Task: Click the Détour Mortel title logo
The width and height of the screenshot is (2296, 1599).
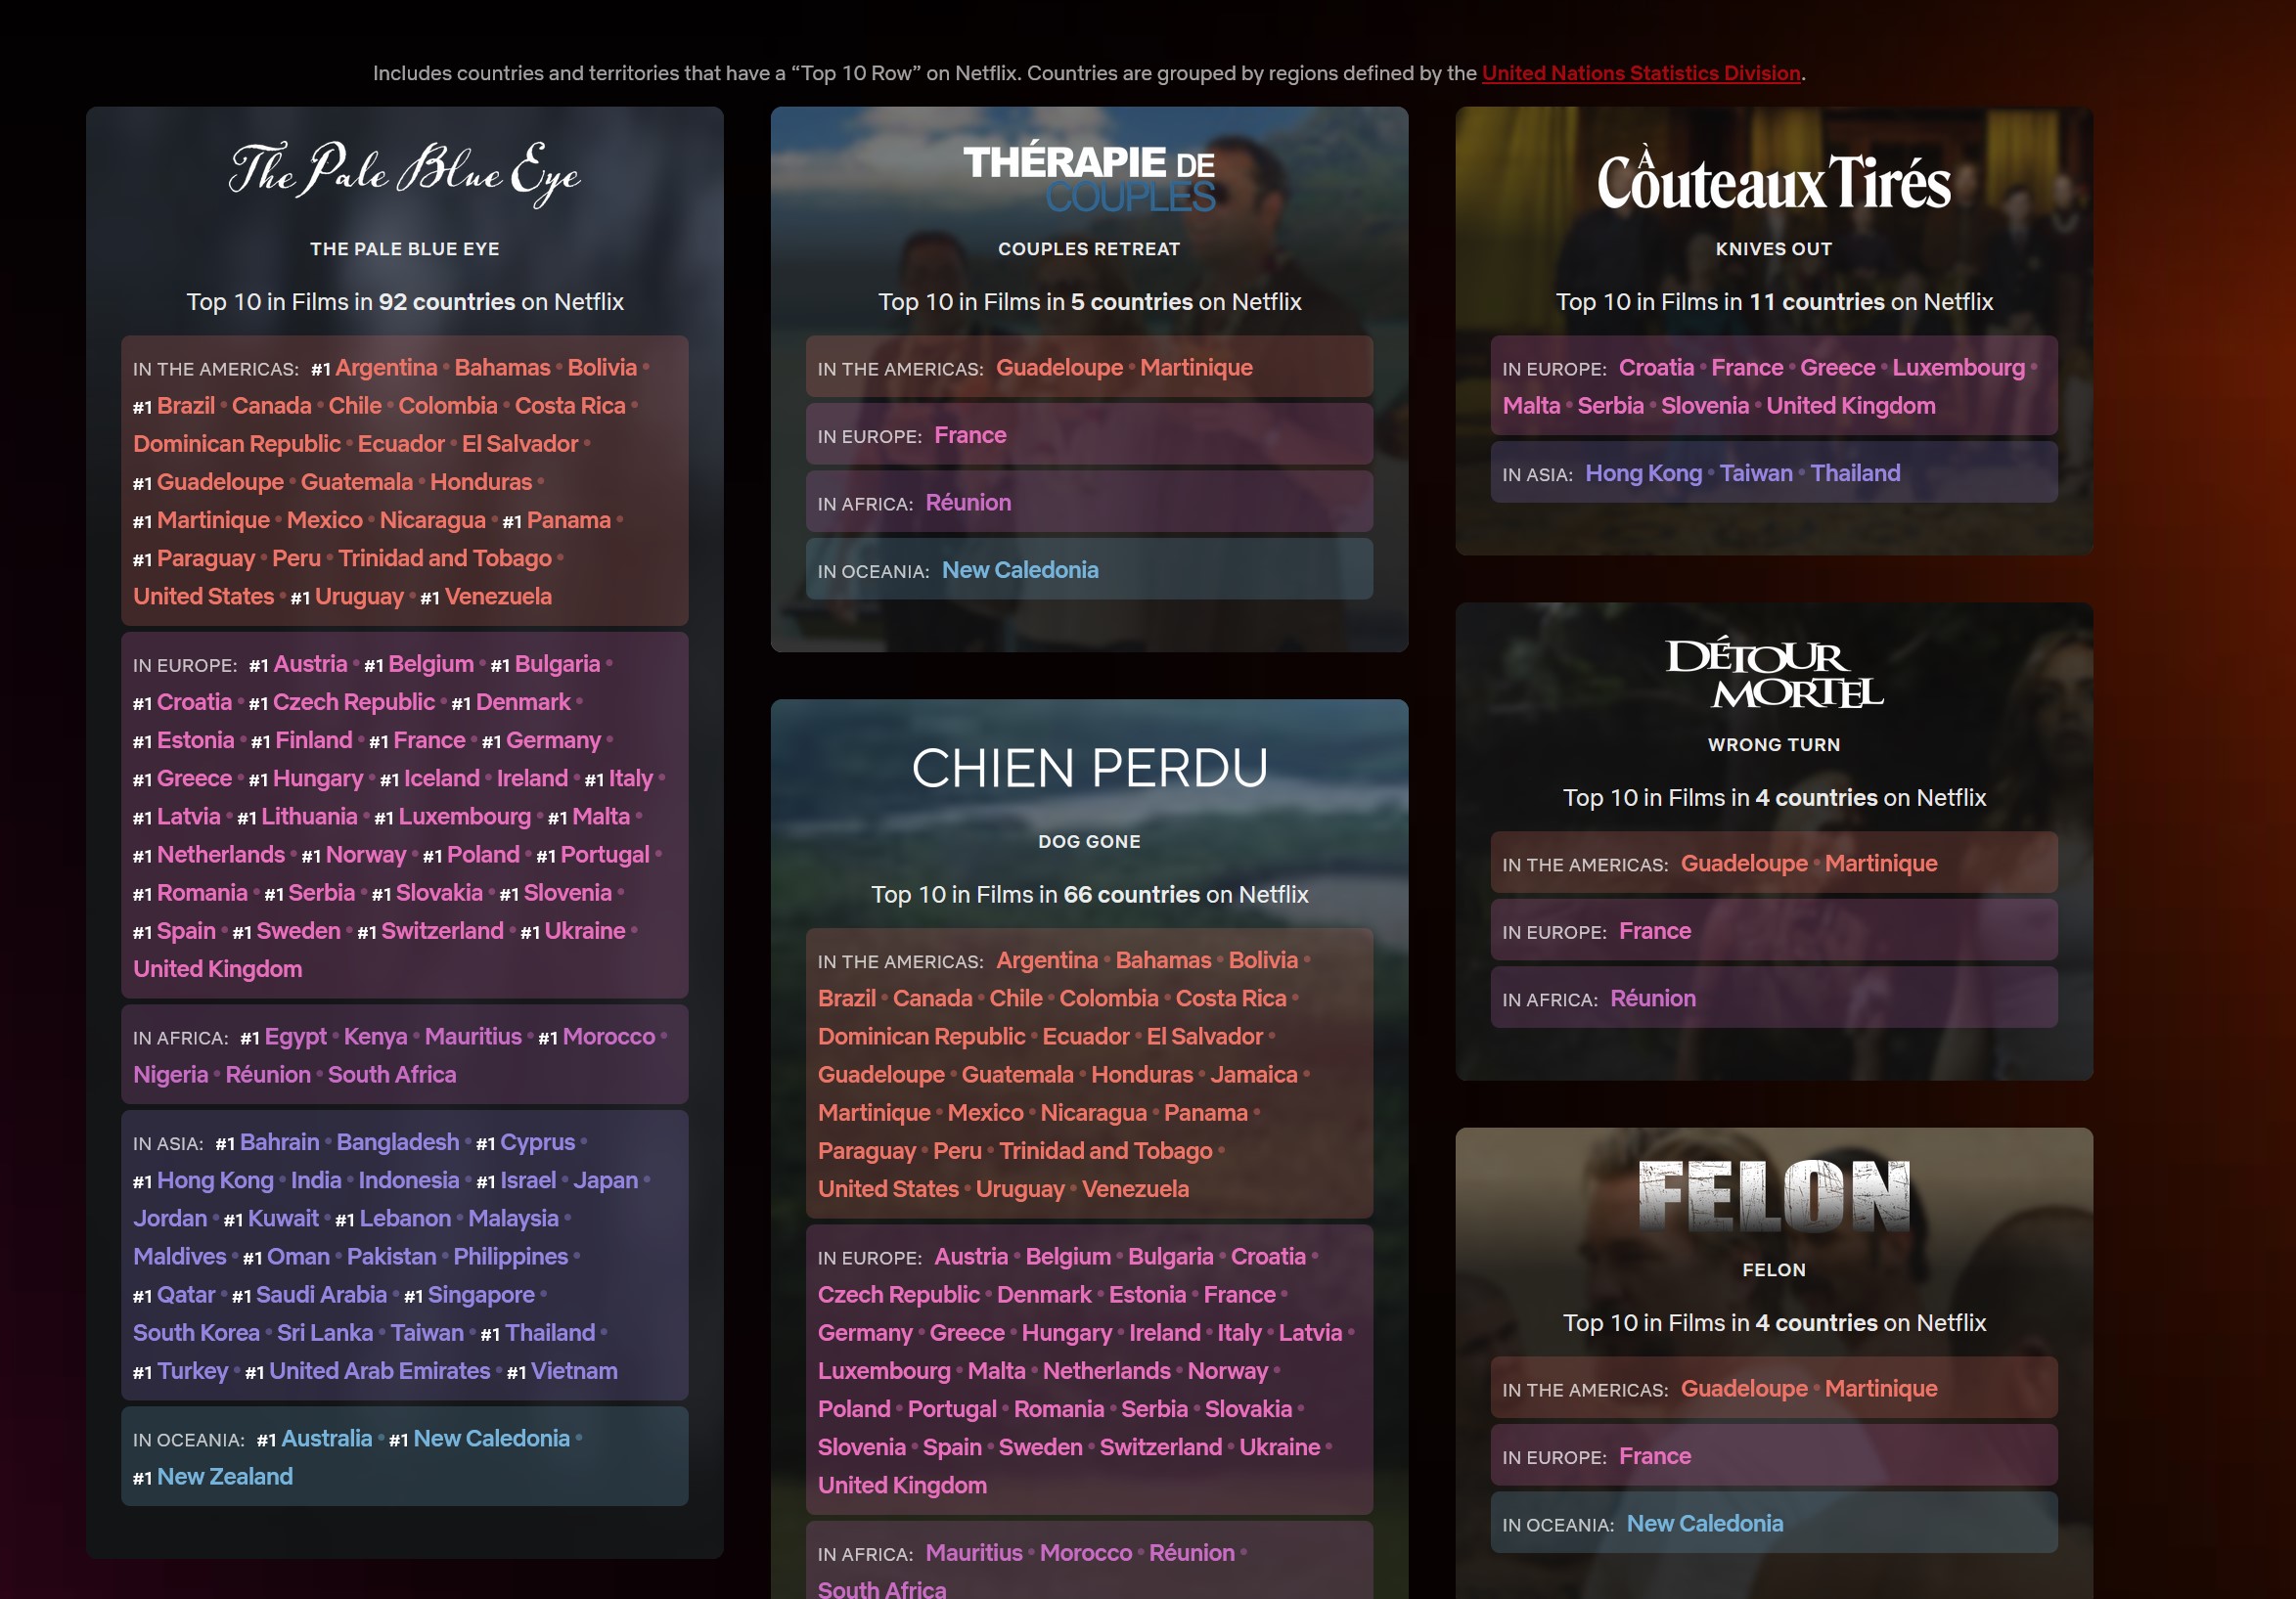Action: tap(1773, 673)
